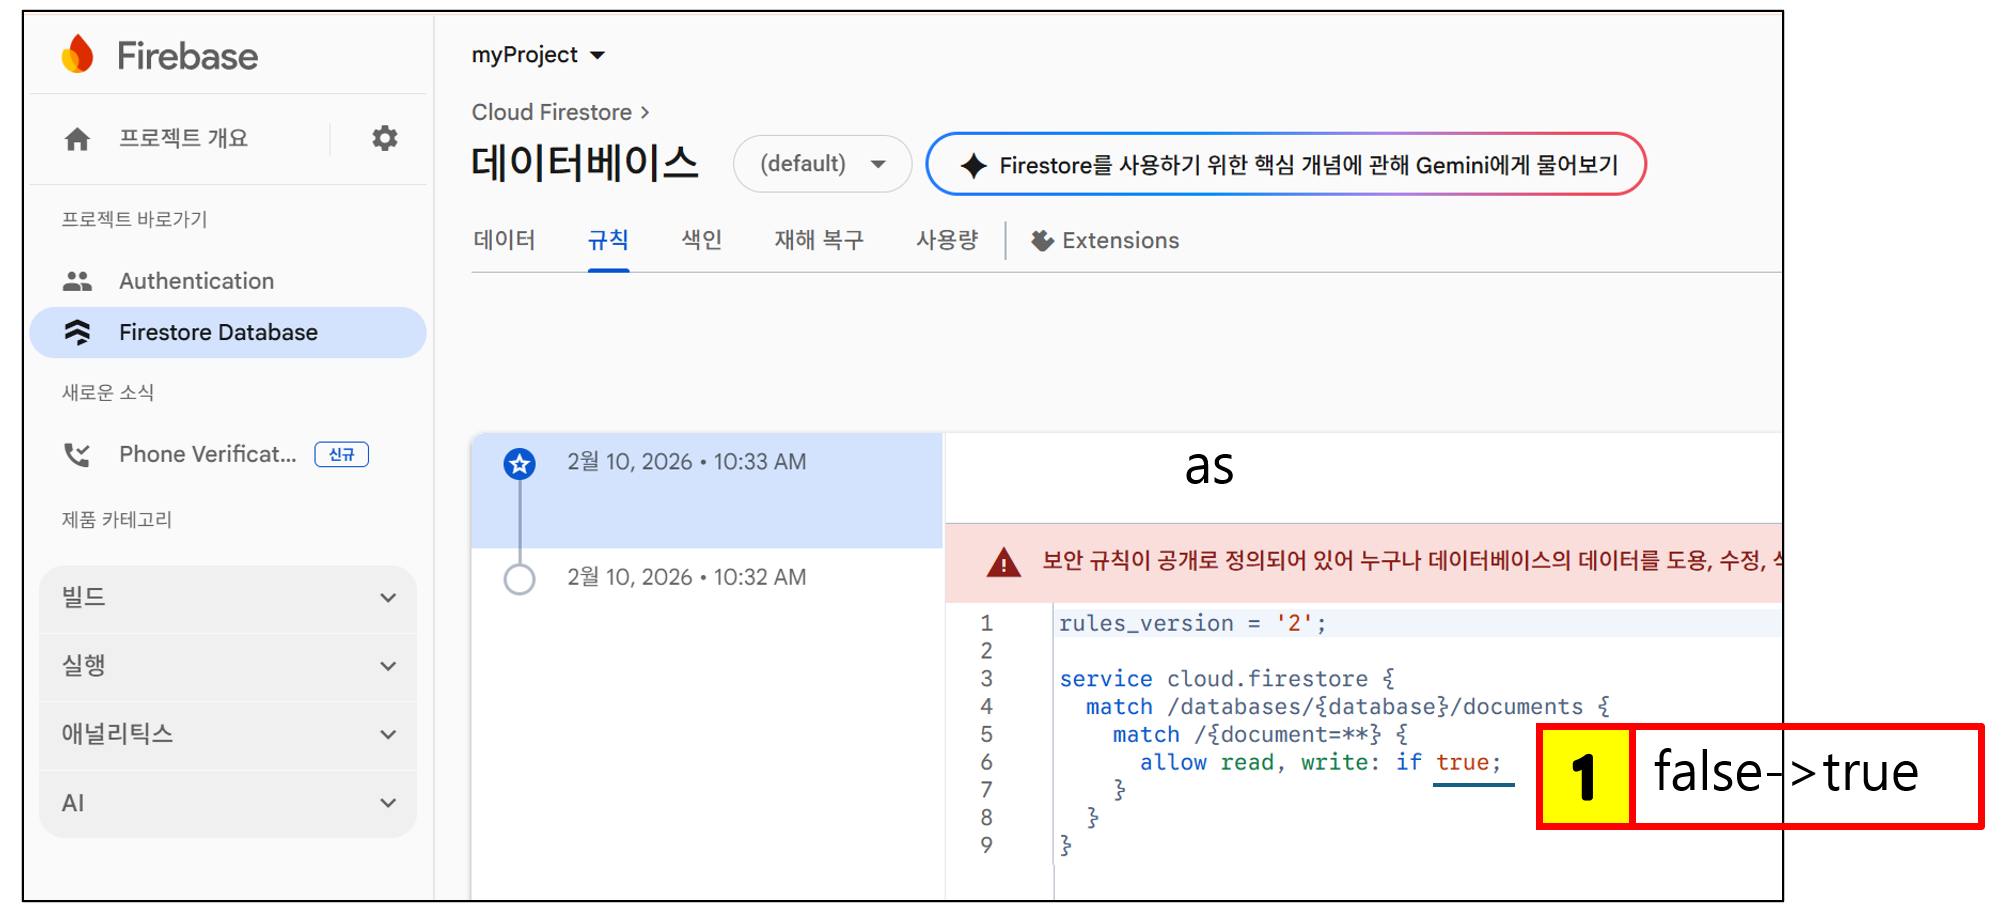Click the 'allow read' keyword in editor
The image size is (1999, 907).
[1207, 763]
